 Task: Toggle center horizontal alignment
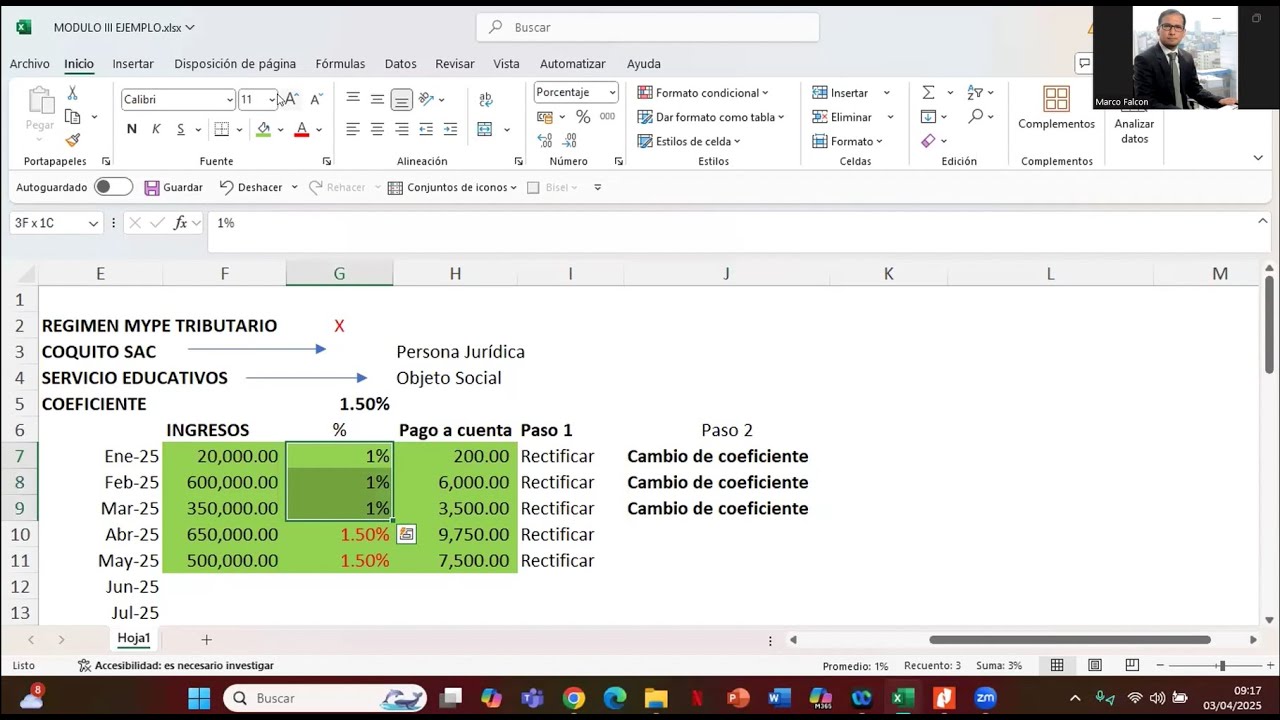point(377,129)
